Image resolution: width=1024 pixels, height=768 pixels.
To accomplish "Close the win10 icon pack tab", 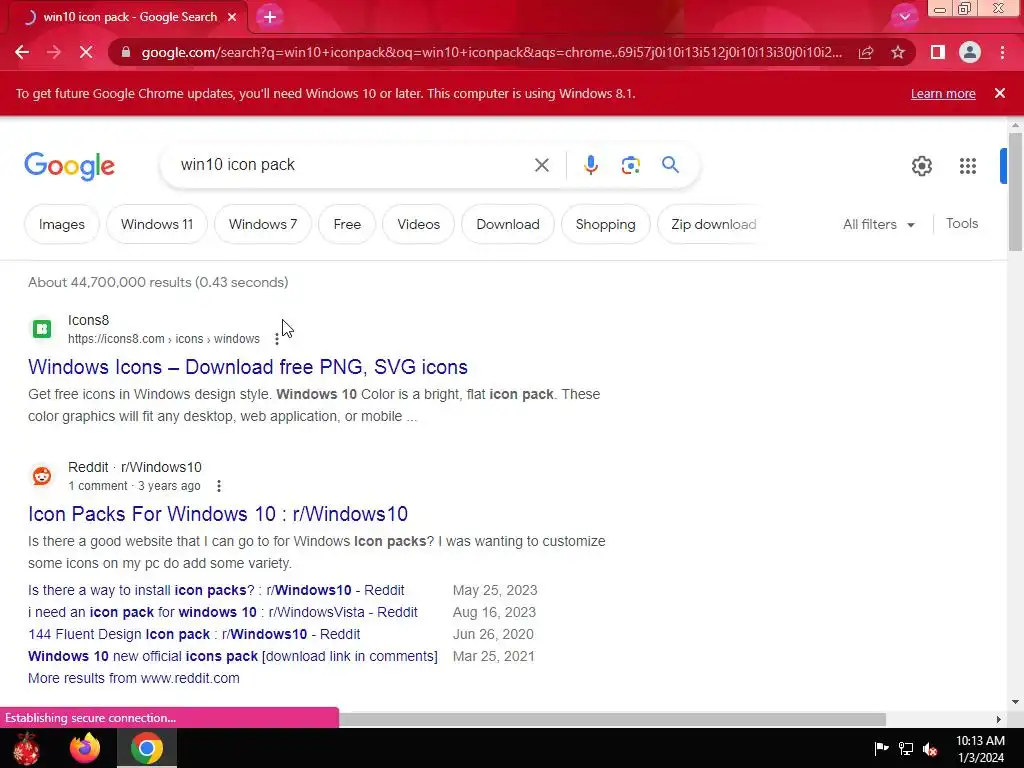I will pos(232,17).
